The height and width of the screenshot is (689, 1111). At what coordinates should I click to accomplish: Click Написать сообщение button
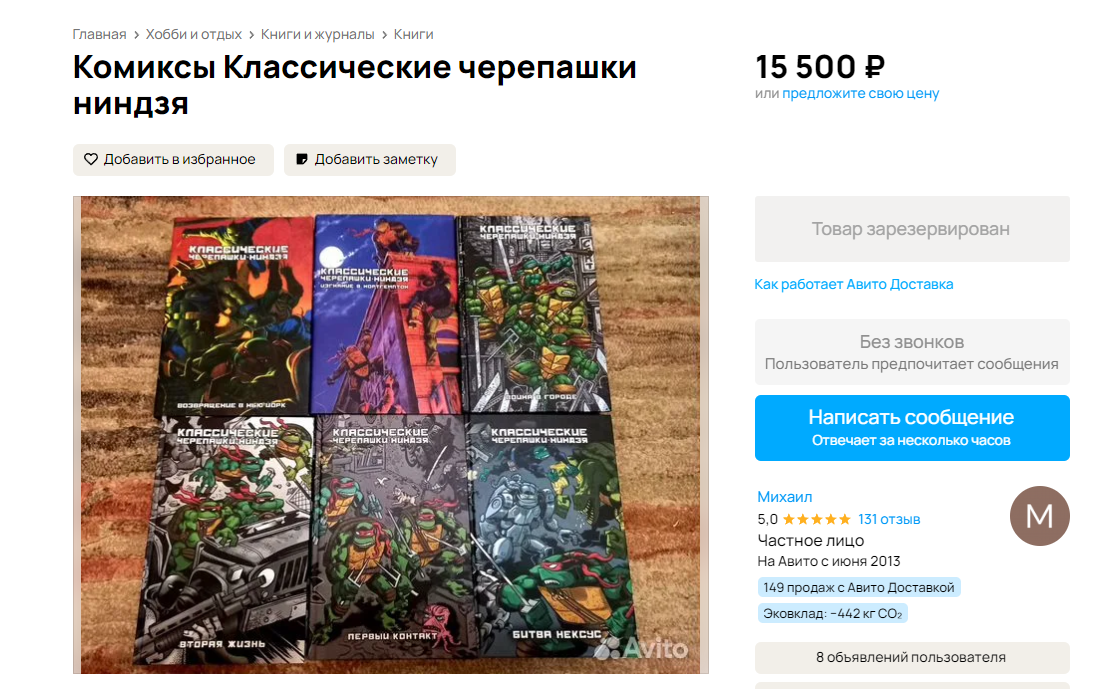912,427
